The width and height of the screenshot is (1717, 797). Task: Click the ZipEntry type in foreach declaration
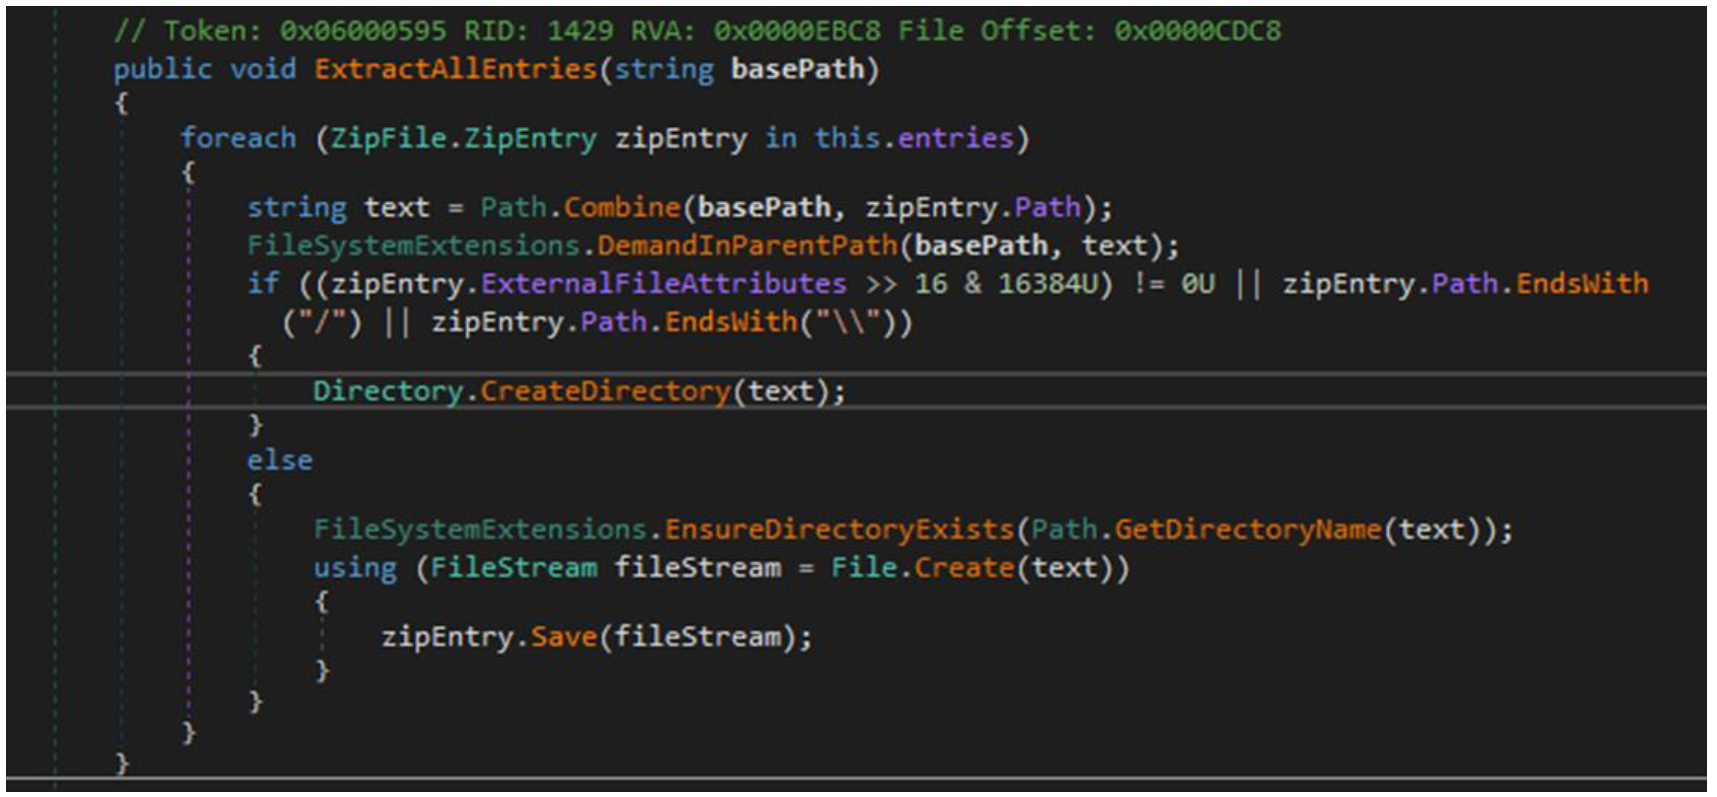(x=530, y=138)
